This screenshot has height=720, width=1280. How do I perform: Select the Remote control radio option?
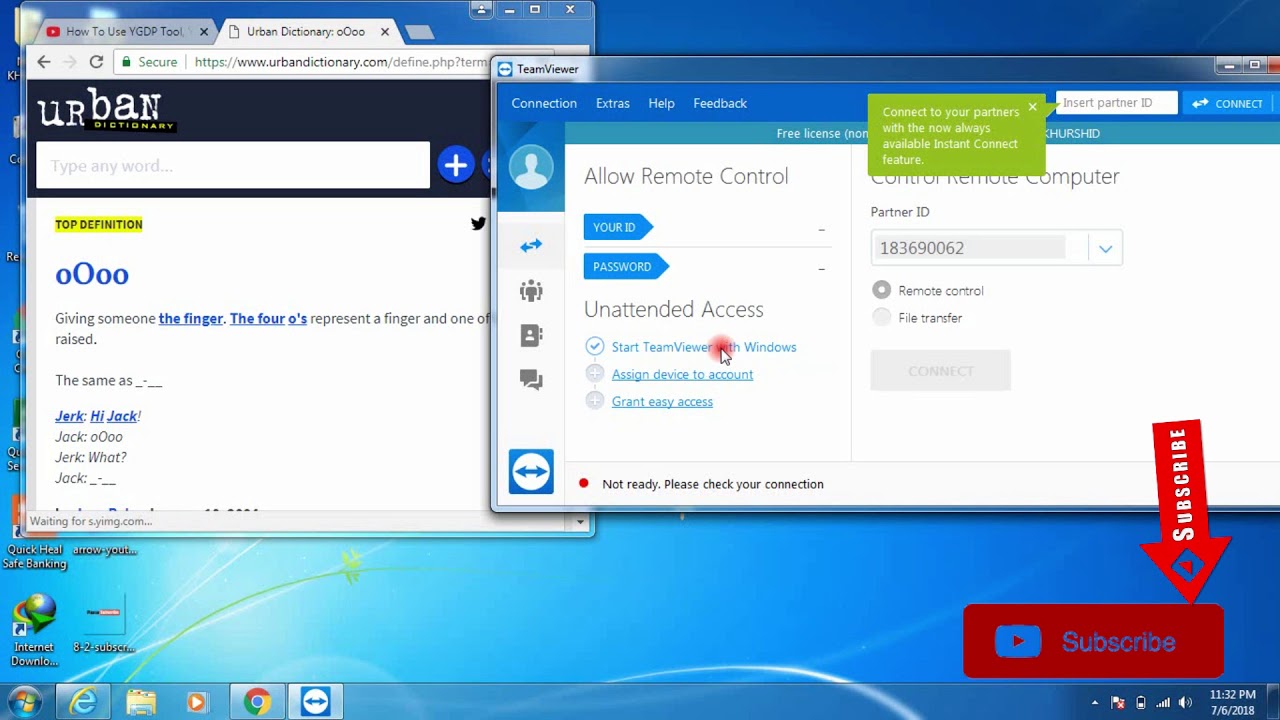coord(881,290)
